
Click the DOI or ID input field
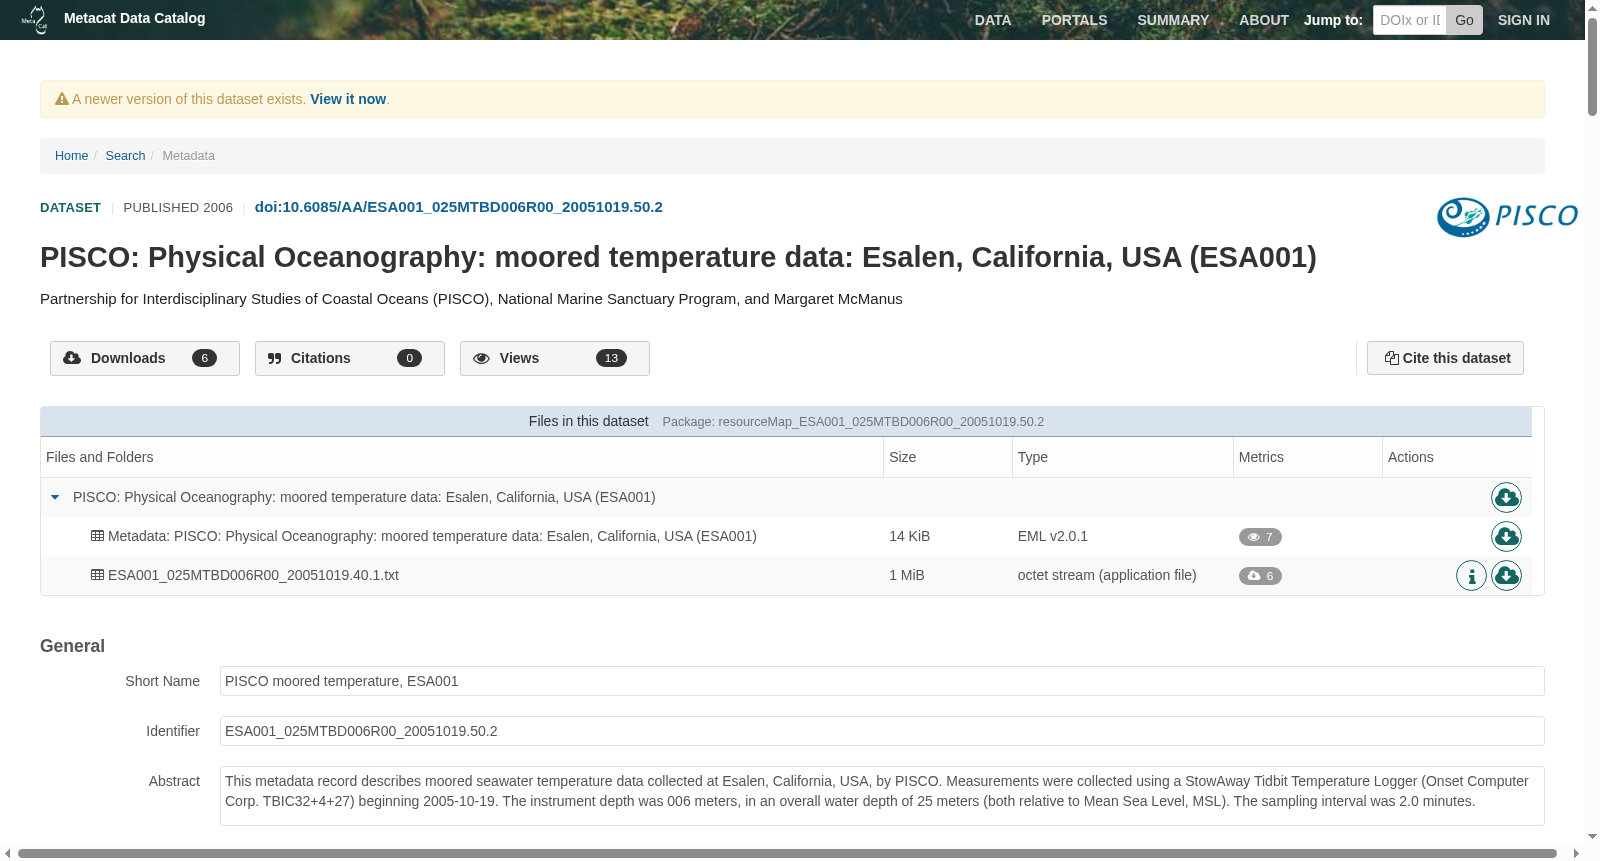(x=1410, y=20)
